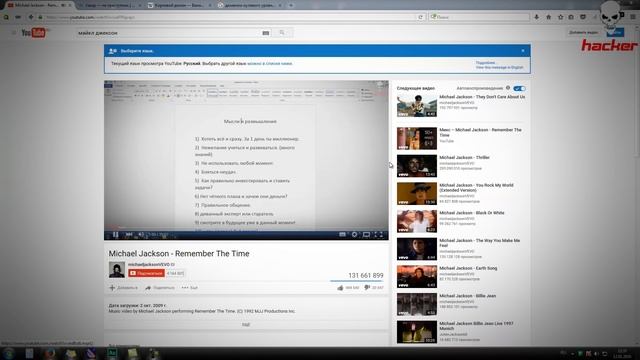
Task: Enter fullscreen from the video player
Action: click(x=378, y=234)
